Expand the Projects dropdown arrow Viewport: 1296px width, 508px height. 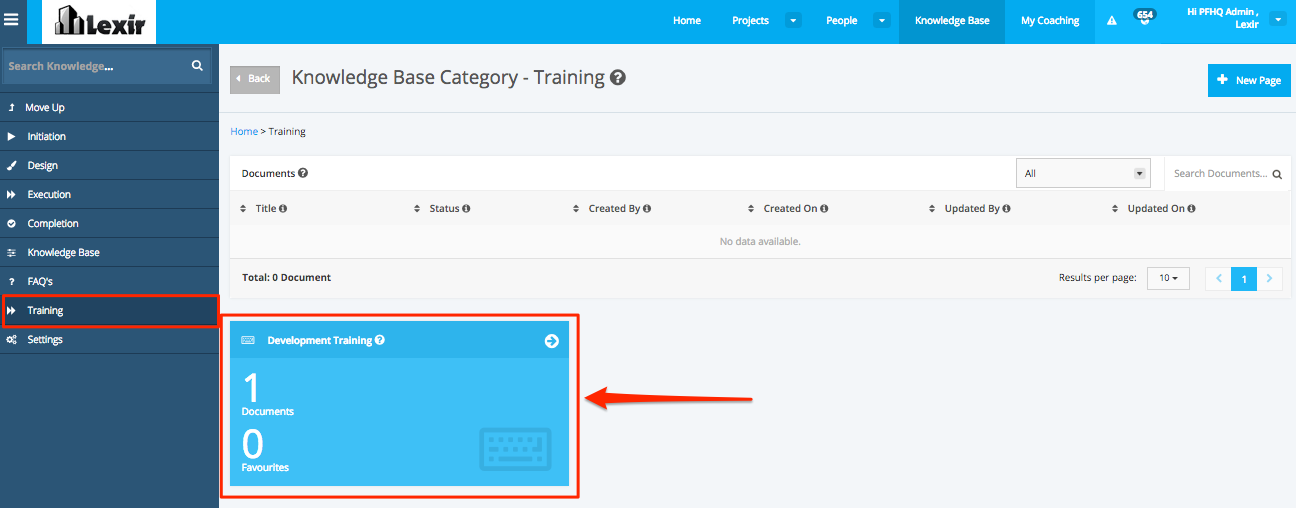pyautogui.click(x=792, y=20)
